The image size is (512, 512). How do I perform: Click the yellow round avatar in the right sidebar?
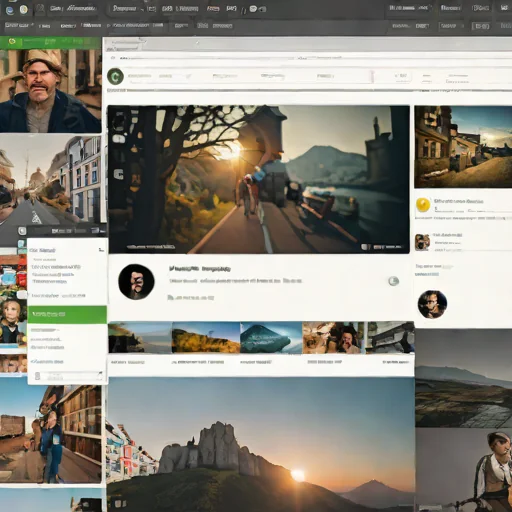click(x=423, y=205)
